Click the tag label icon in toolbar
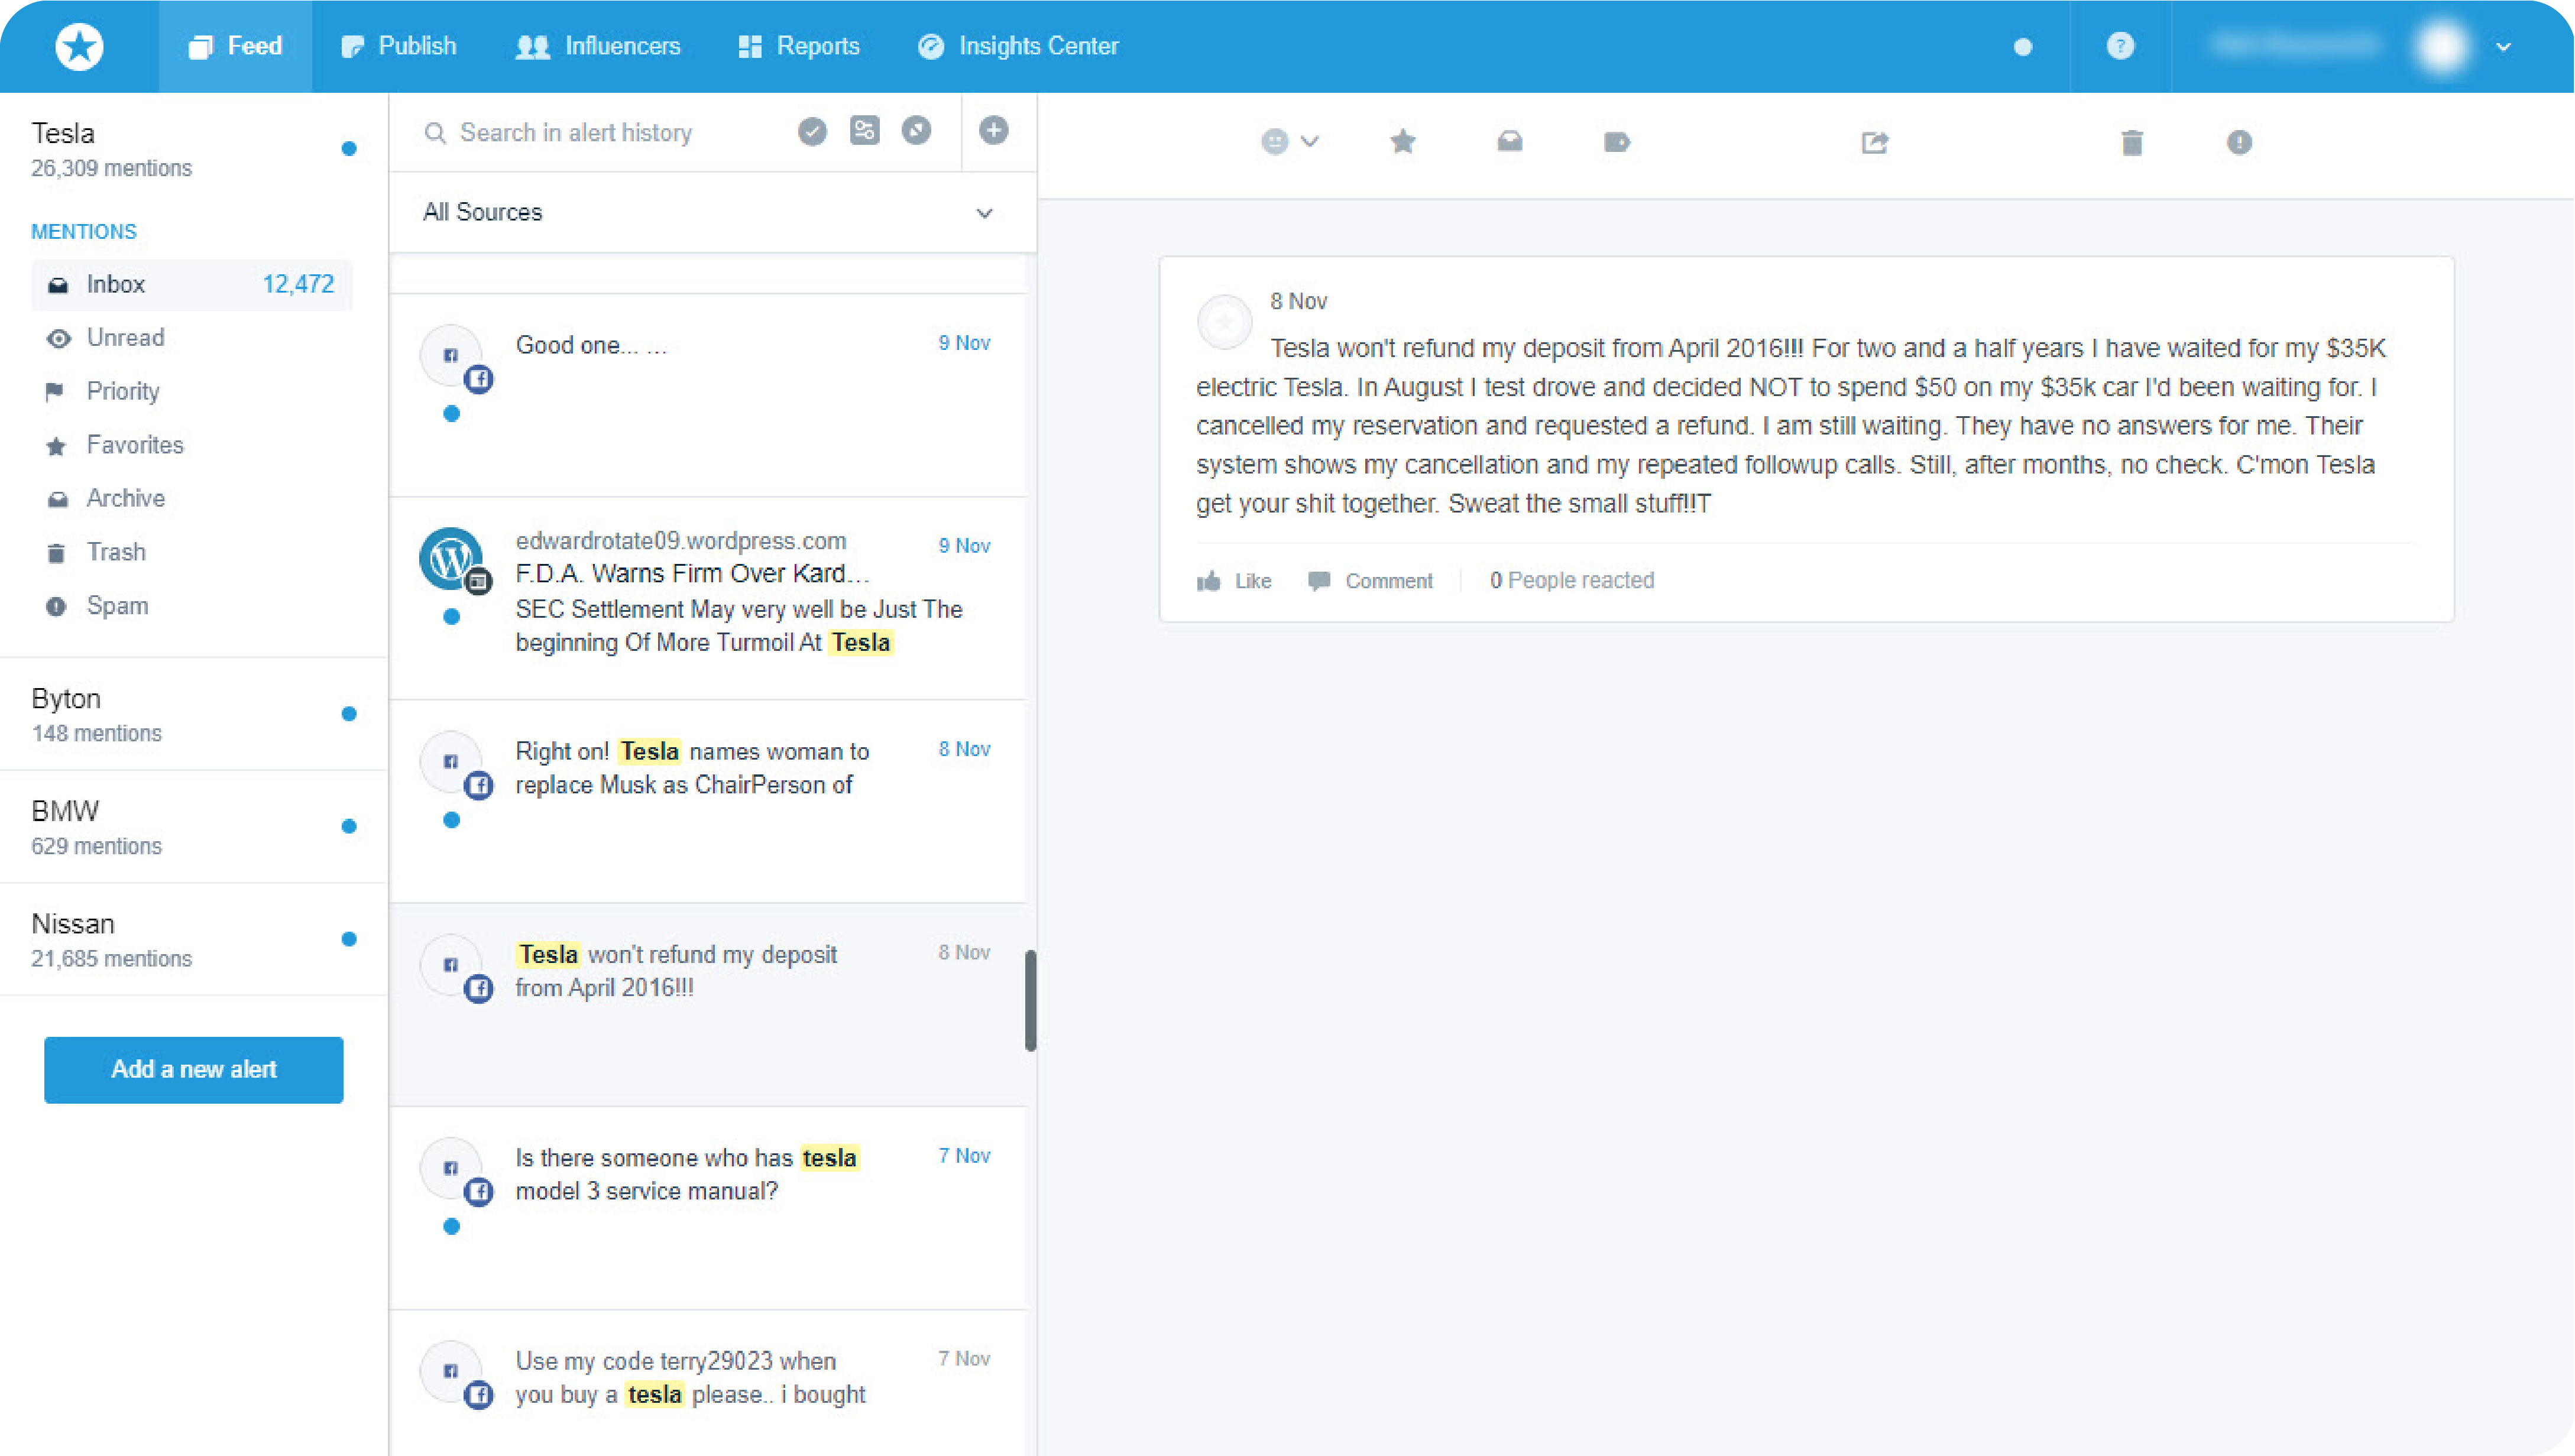The image size is (2575, 1456). pyautogui.click(x=1616, y=142)
